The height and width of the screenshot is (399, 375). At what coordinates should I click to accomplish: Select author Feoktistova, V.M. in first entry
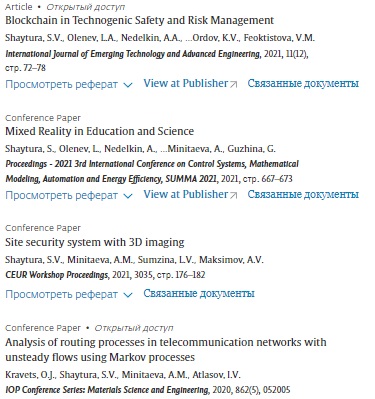tap(279, 38)
